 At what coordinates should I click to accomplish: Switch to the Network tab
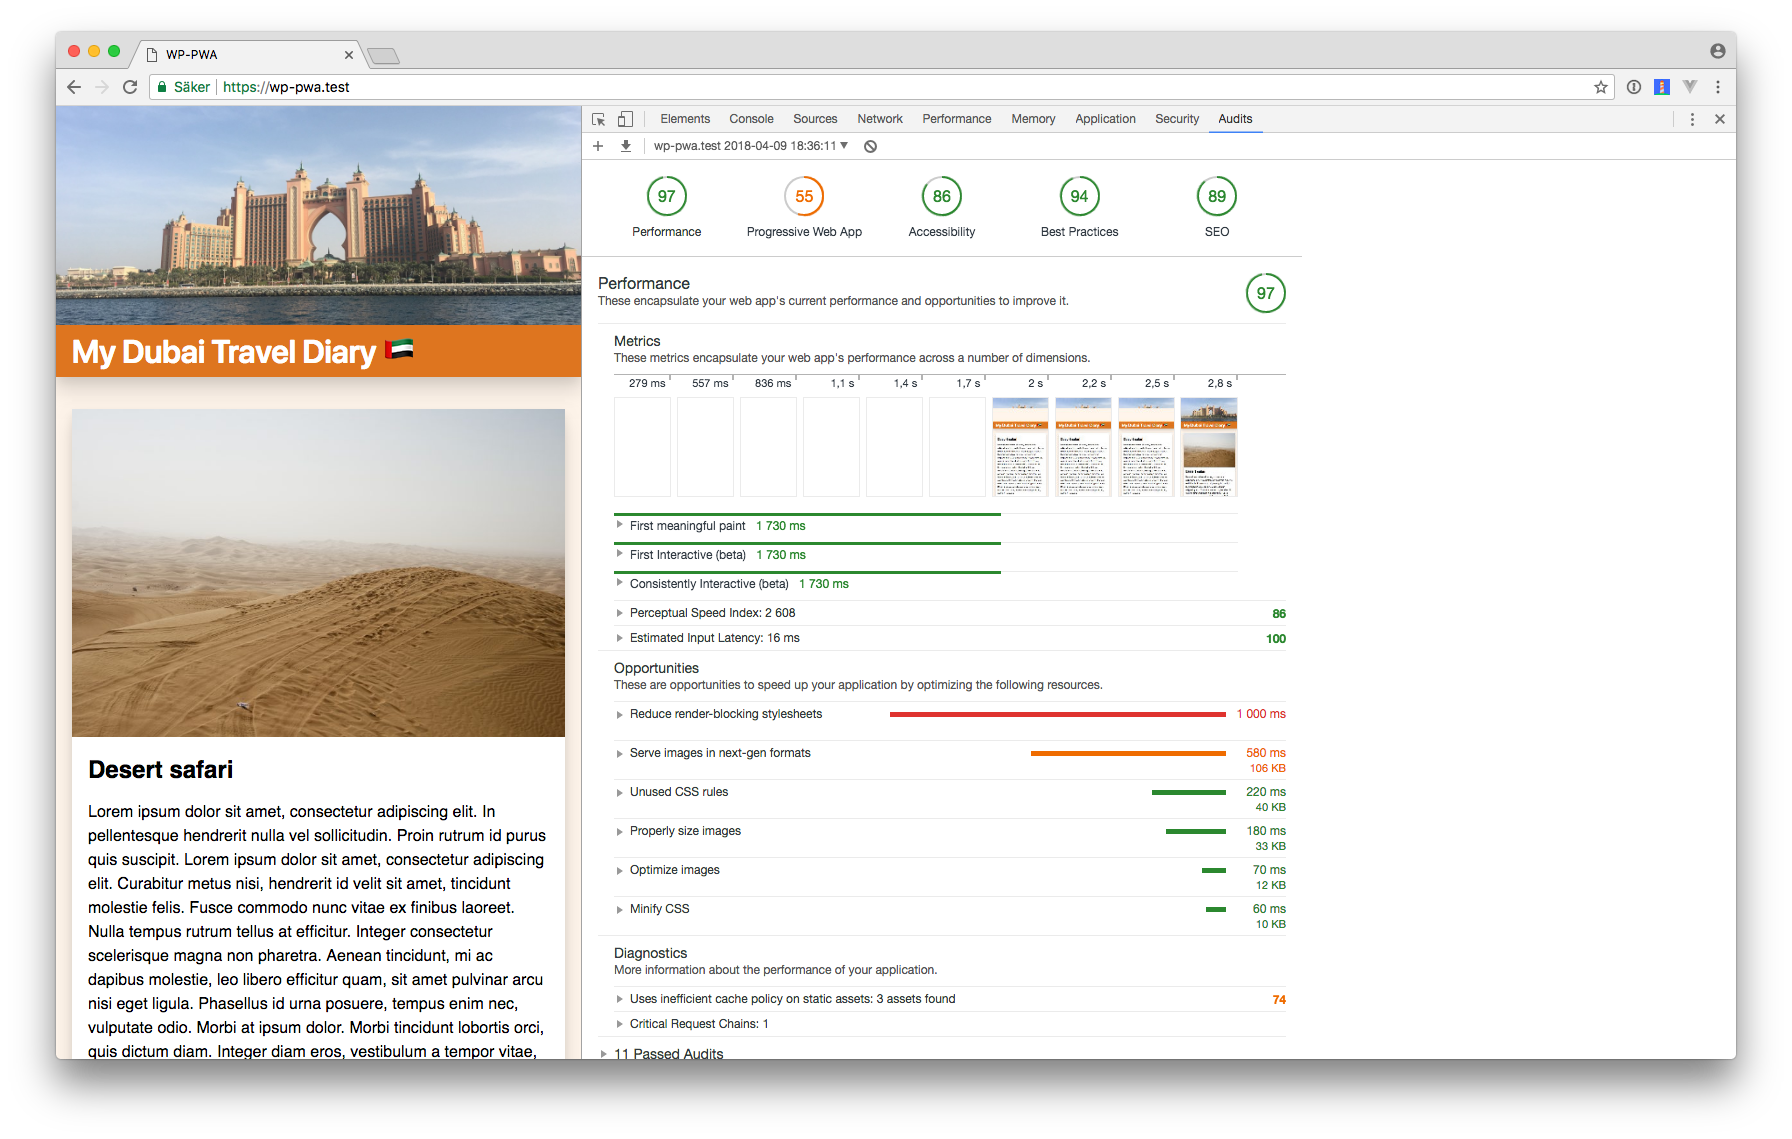pyautogui.click(x=880, y=119)
